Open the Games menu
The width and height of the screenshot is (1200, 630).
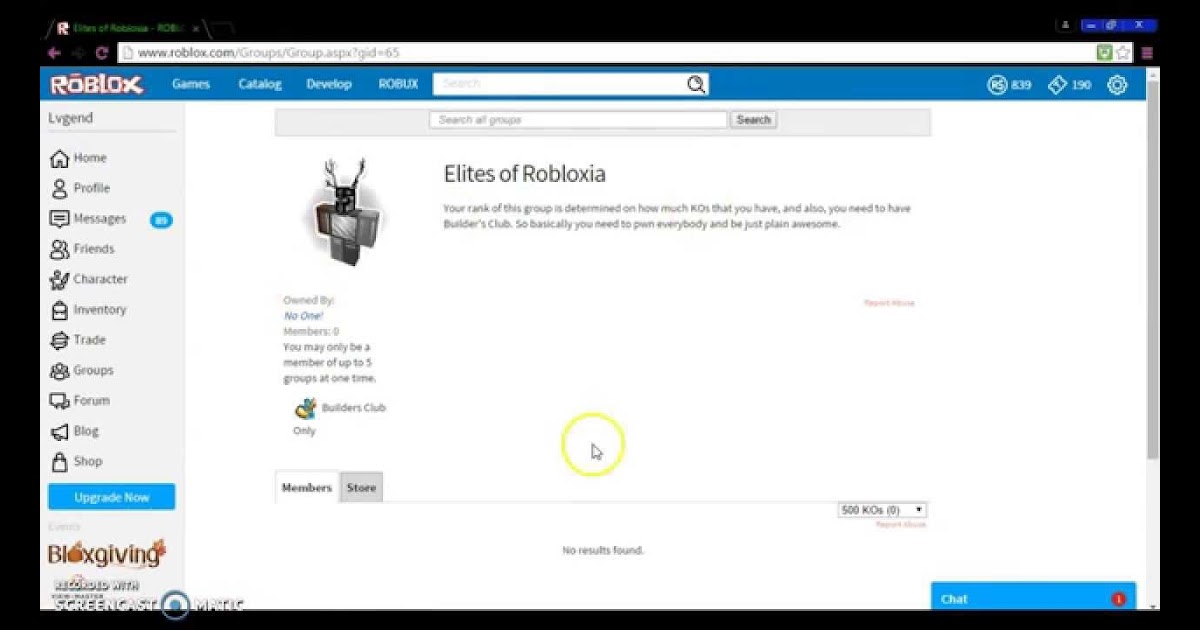coord(191,84)
